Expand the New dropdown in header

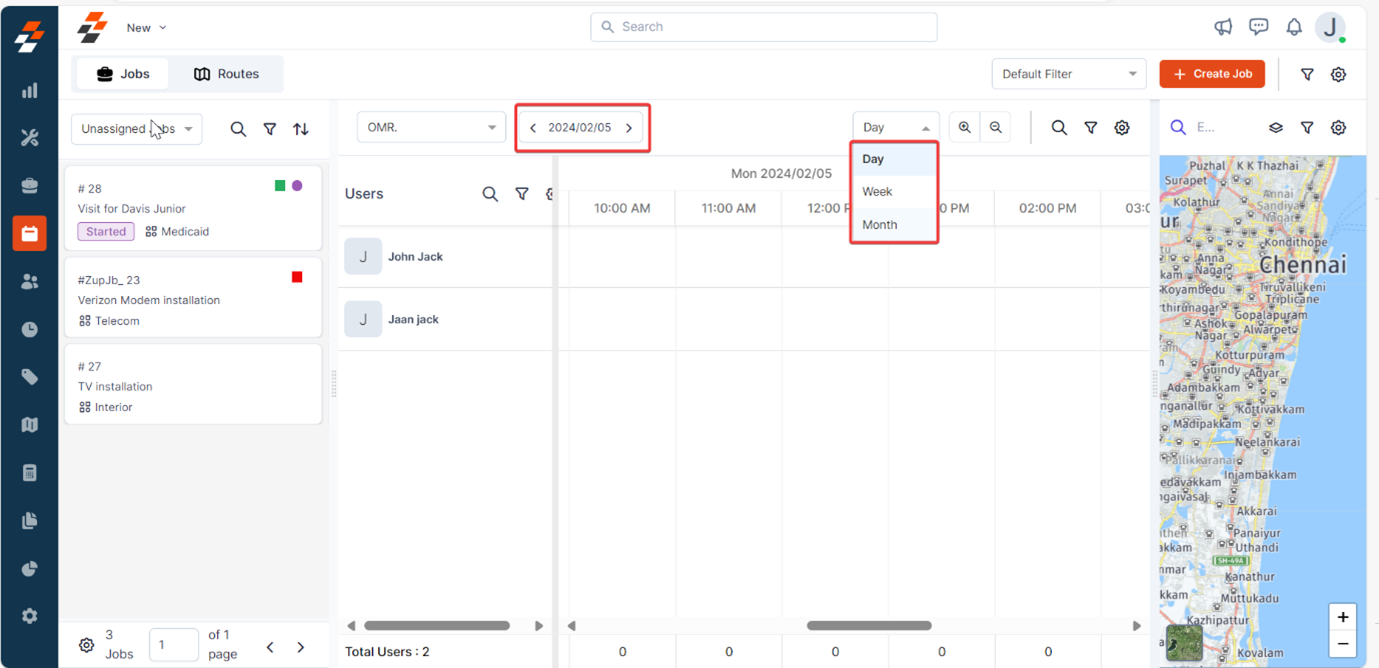click(147, 28)
